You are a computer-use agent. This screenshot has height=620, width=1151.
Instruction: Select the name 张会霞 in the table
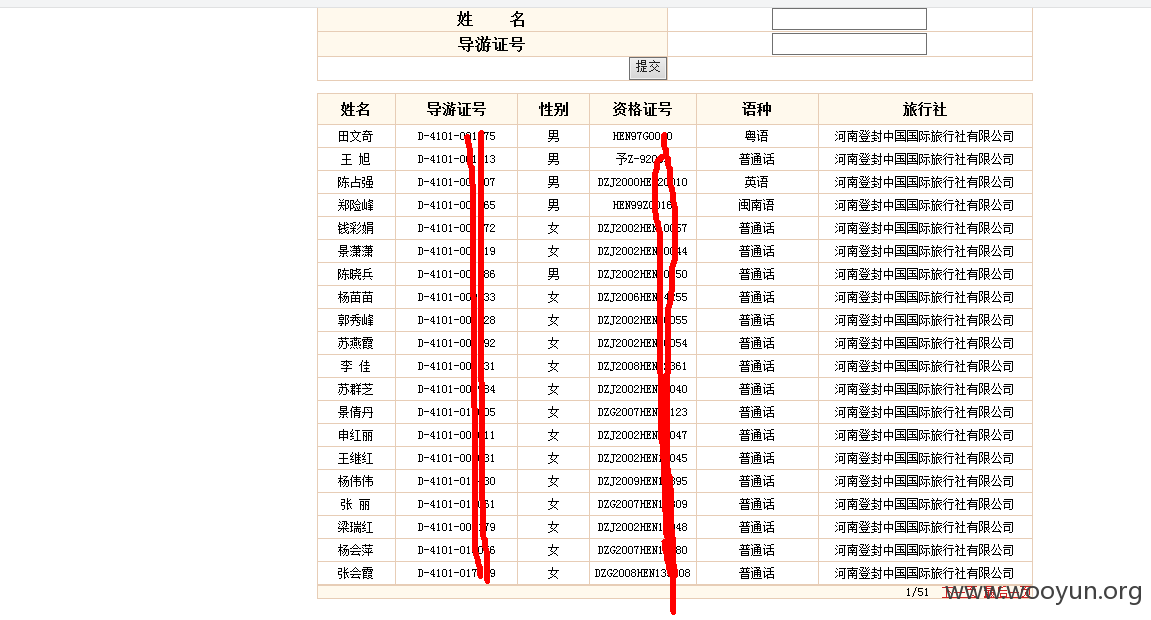click(356, 573)
